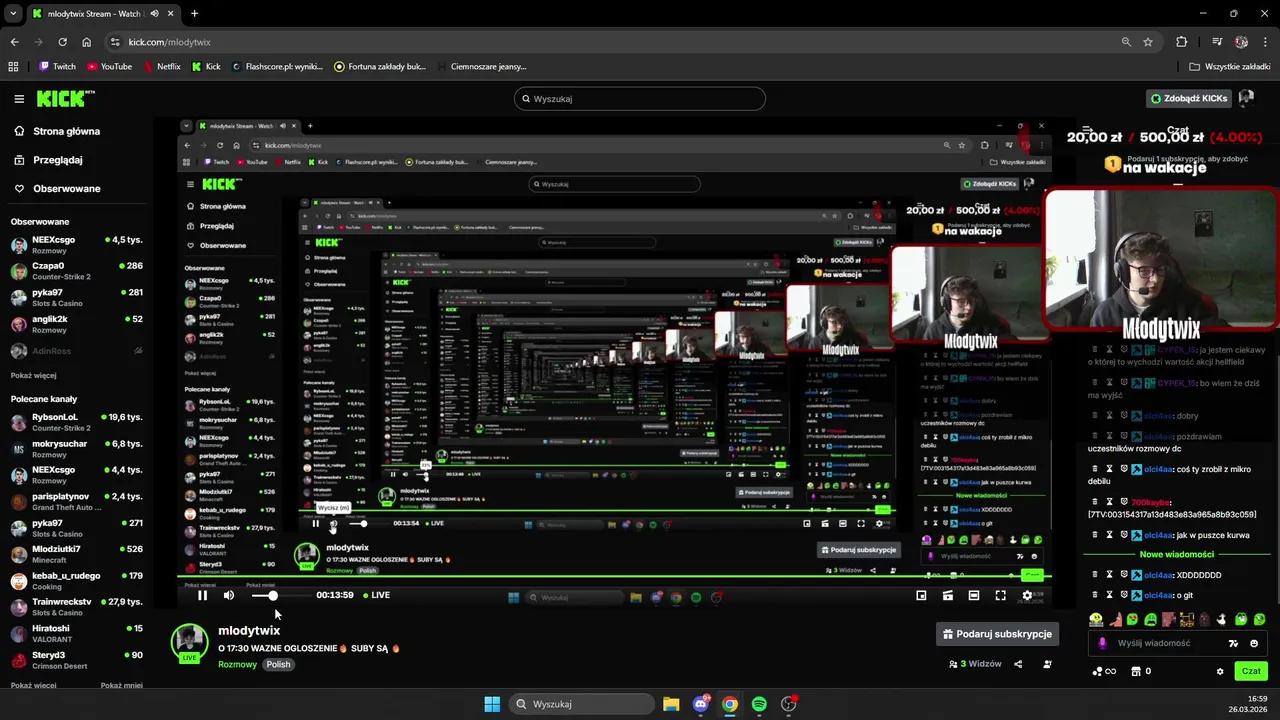Viewport: 1280px width, 720px height.
Task: Click the Kick 'Wyszukaj' search field
Action: click(640, 99)
